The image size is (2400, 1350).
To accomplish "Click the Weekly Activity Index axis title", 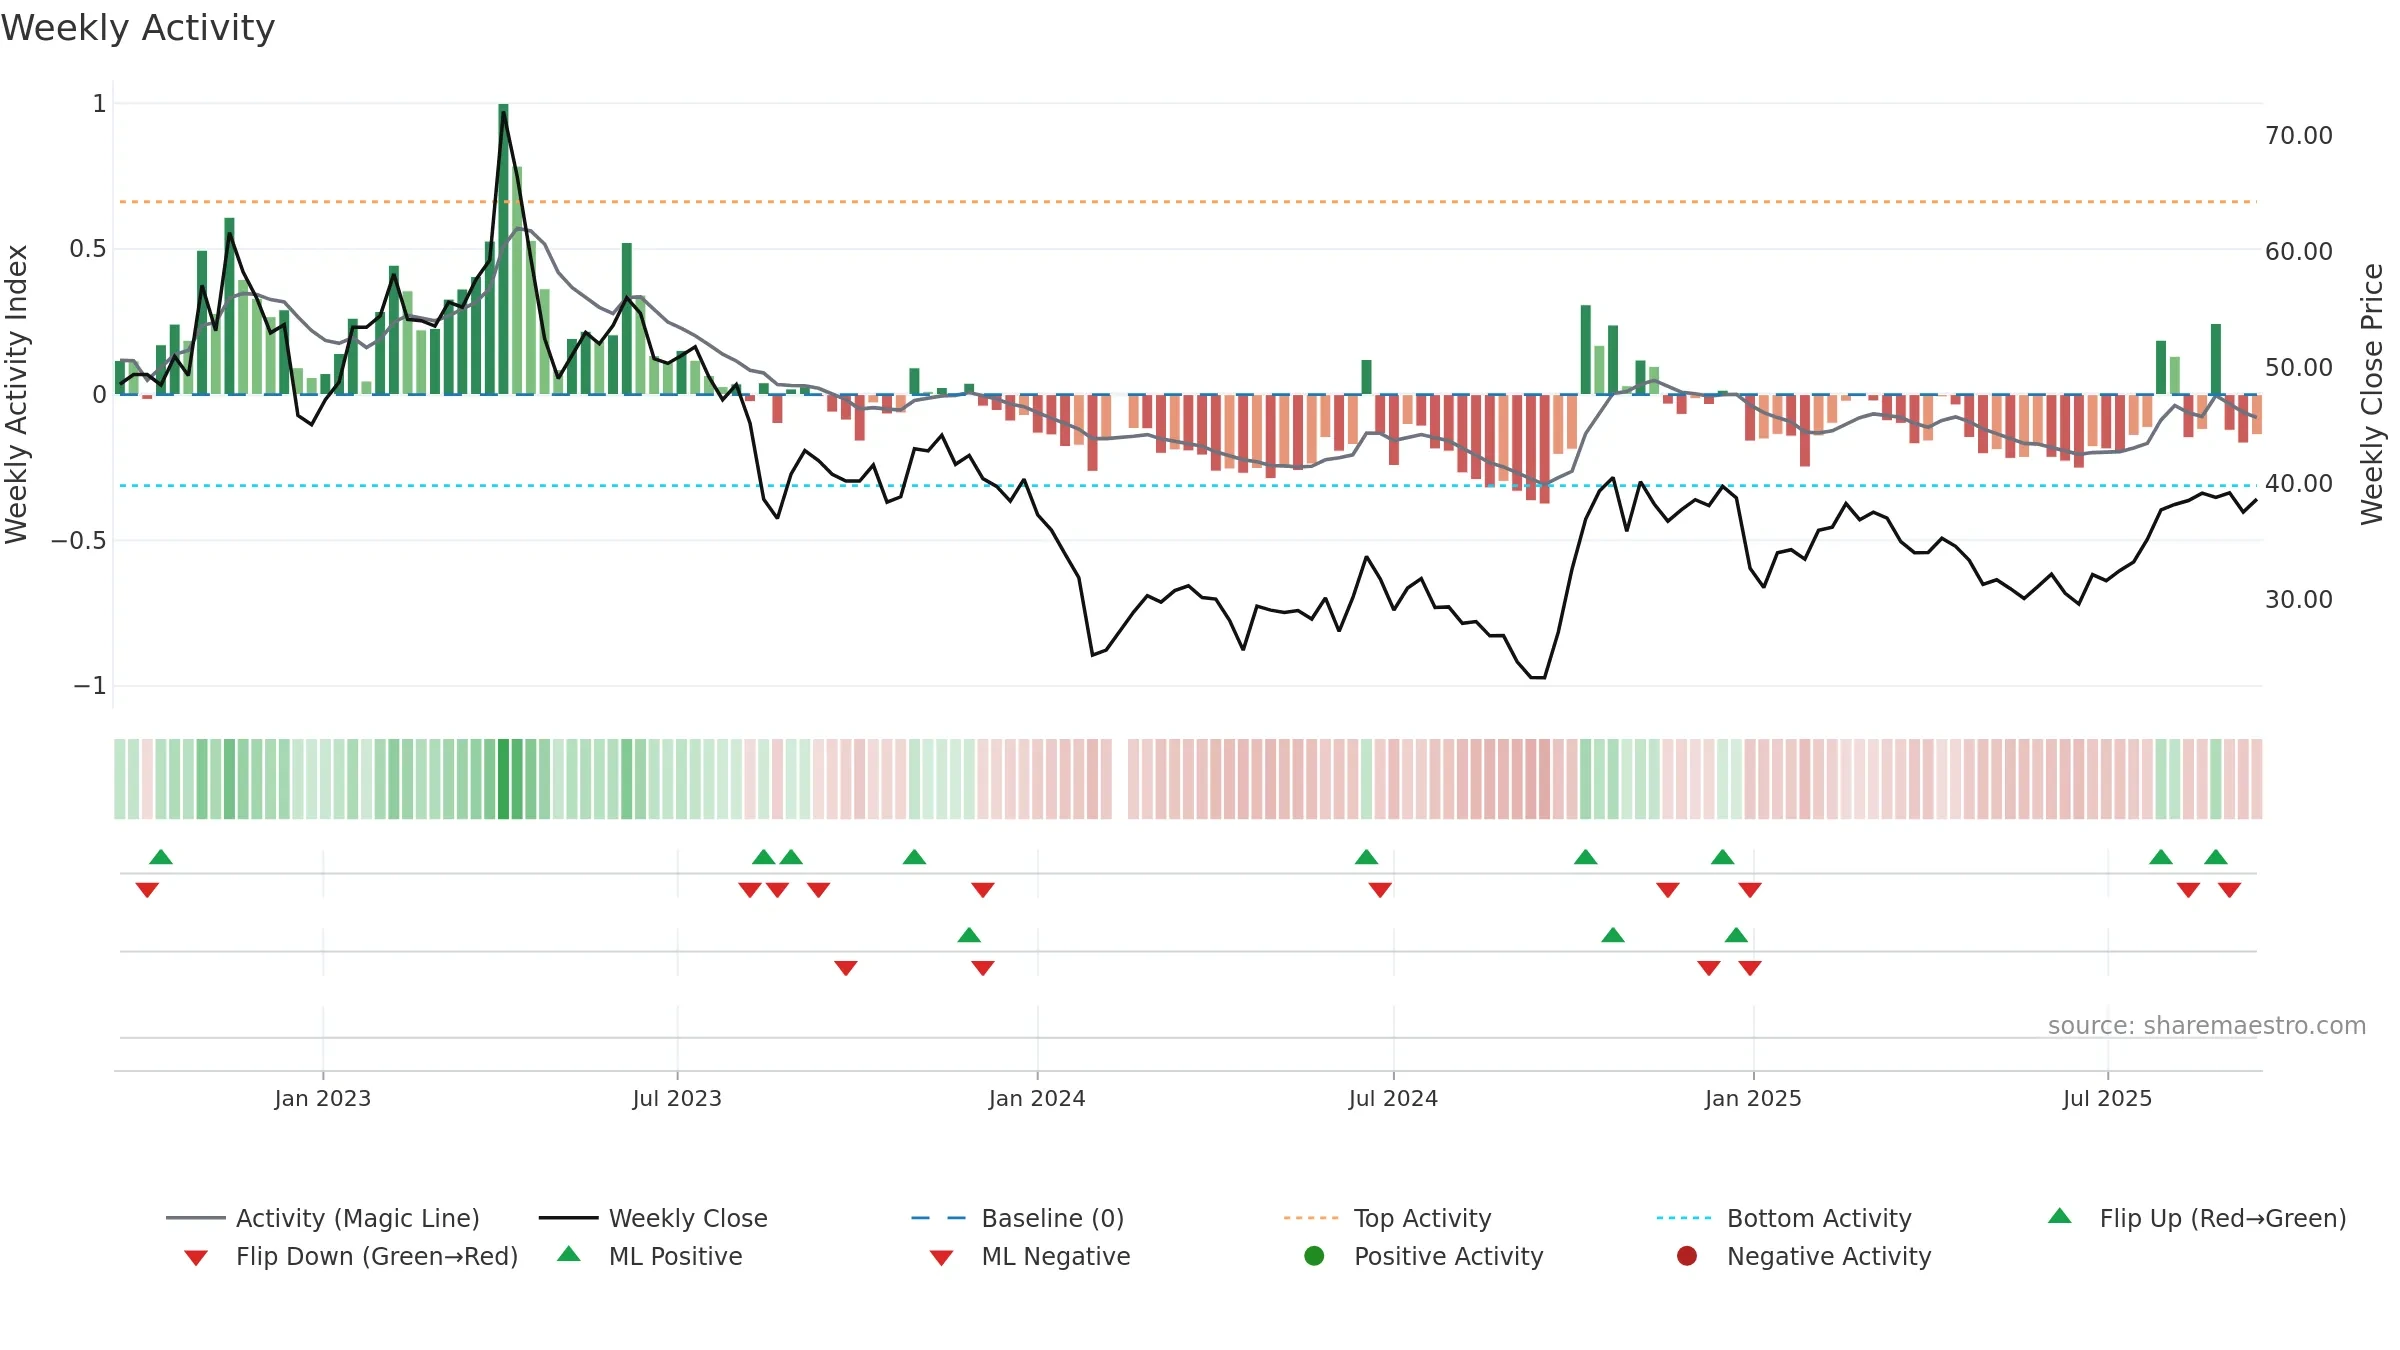I will point(16,394).
